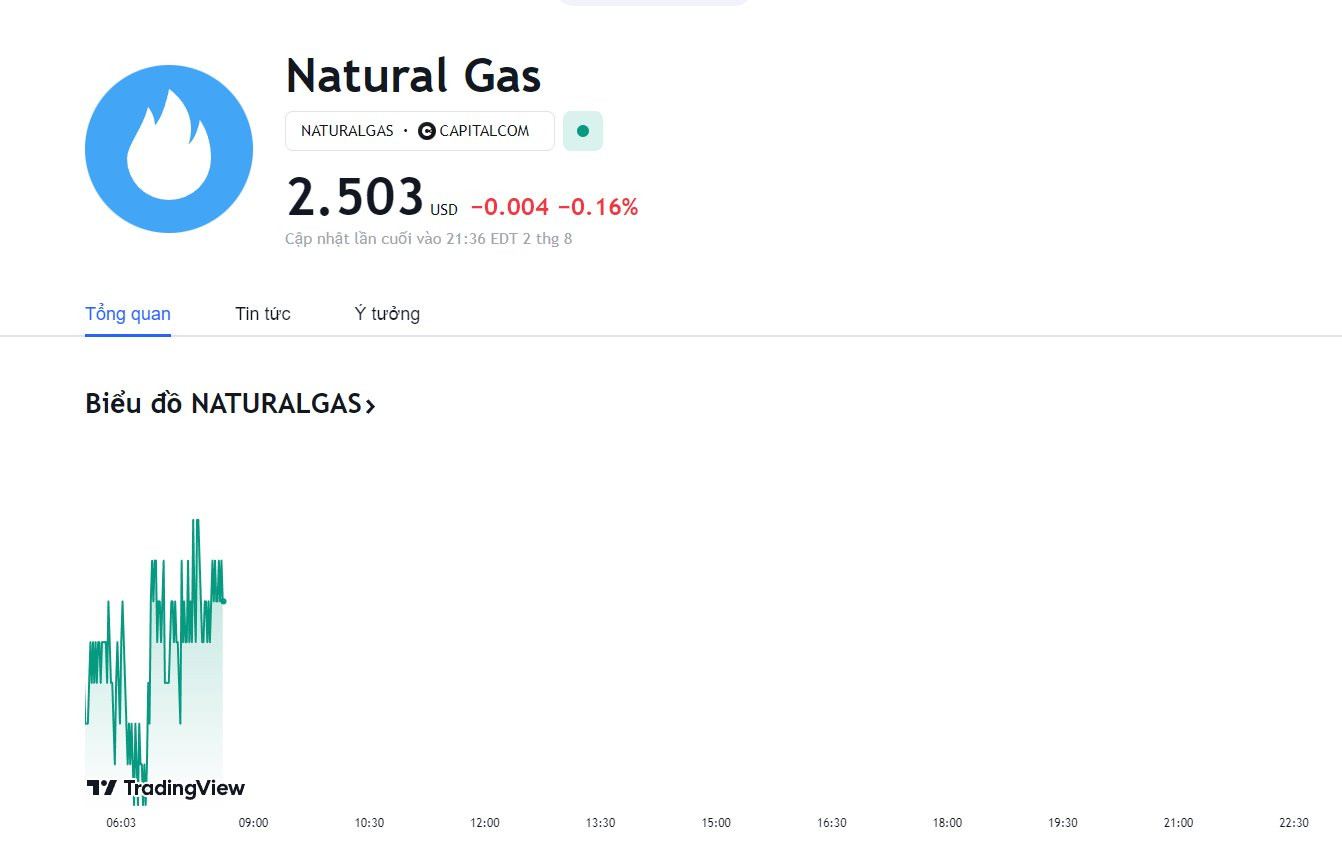Click the NATURALGAS CAPITALCOM symbol button
Viewport: 1342px width, 856px height.
coord(419,131)
